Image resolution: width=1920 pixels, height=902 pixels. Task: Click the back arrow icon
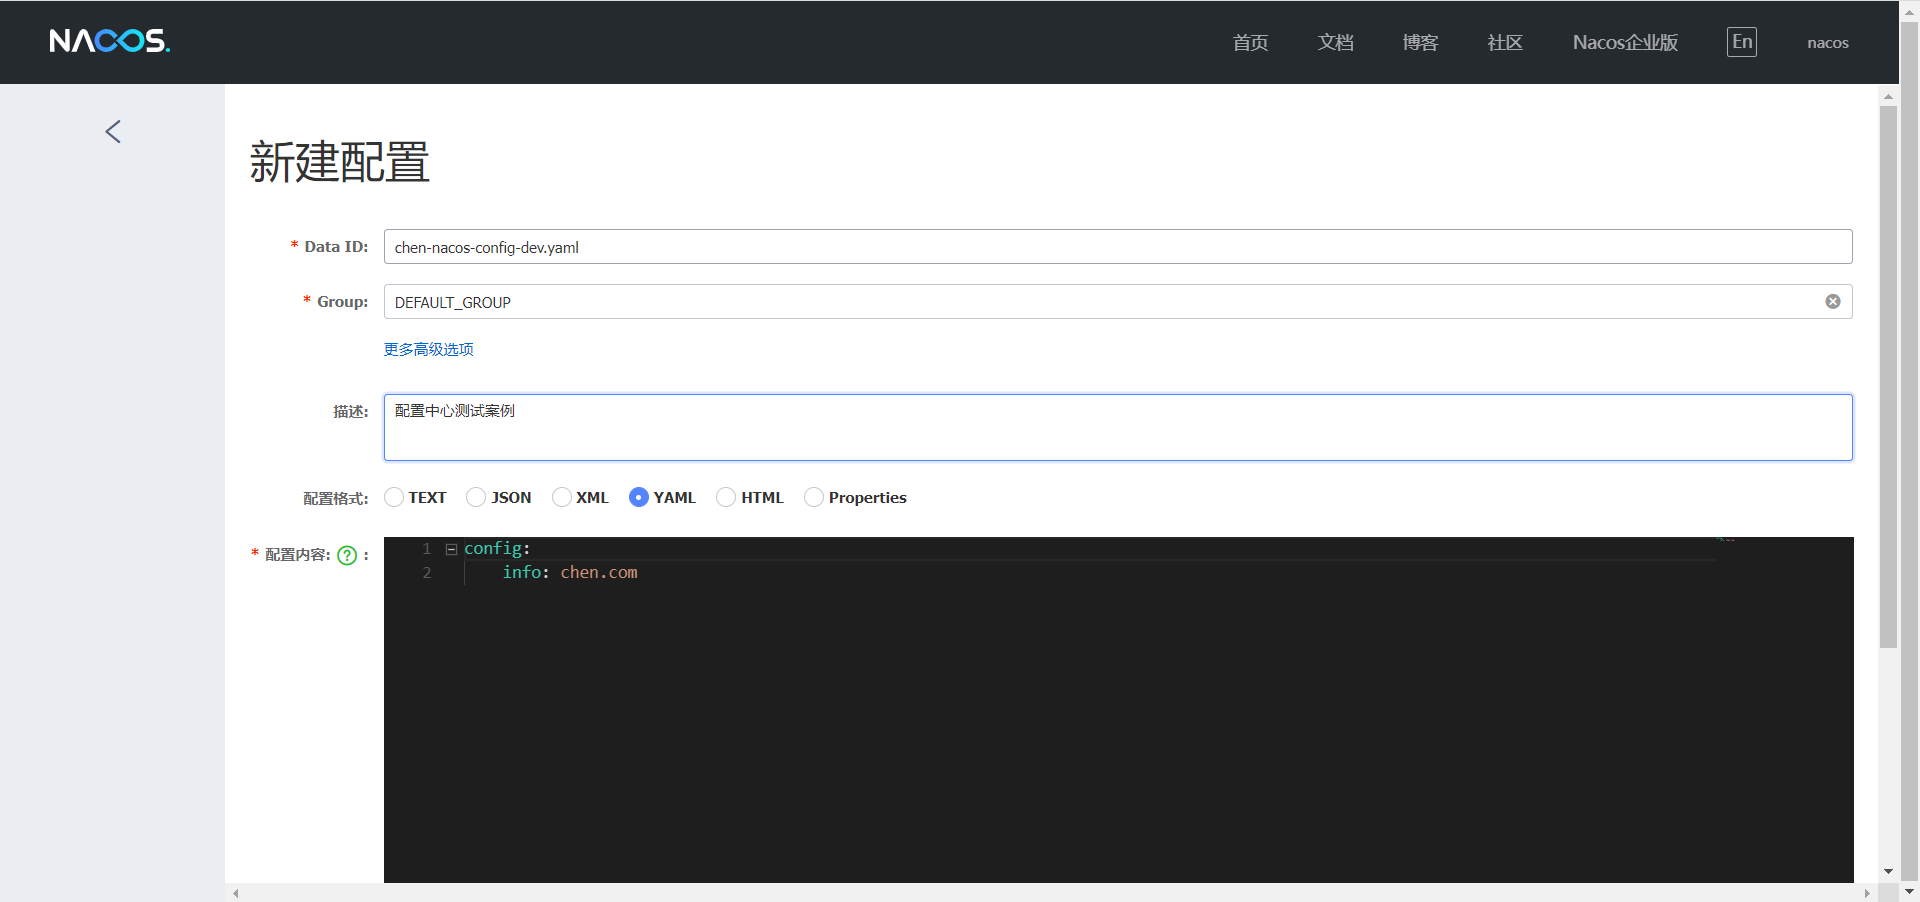point(113,131)
